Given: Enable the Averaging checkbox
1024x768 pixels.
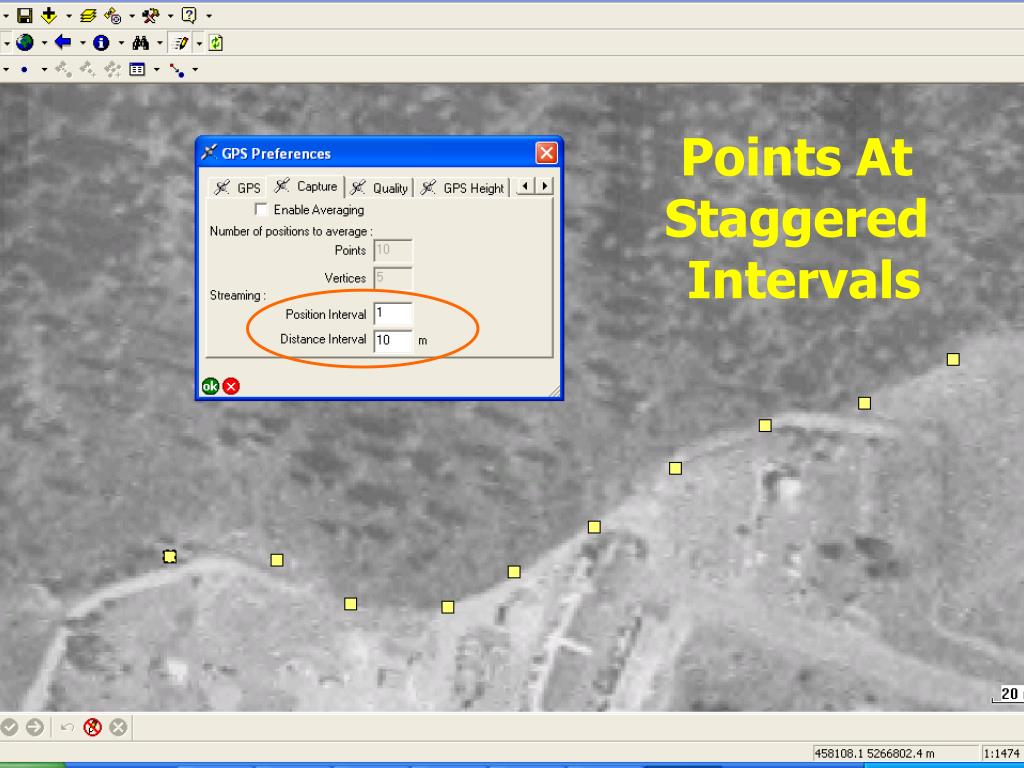Looking at the screenshot, I should click(x=262, y=210).
